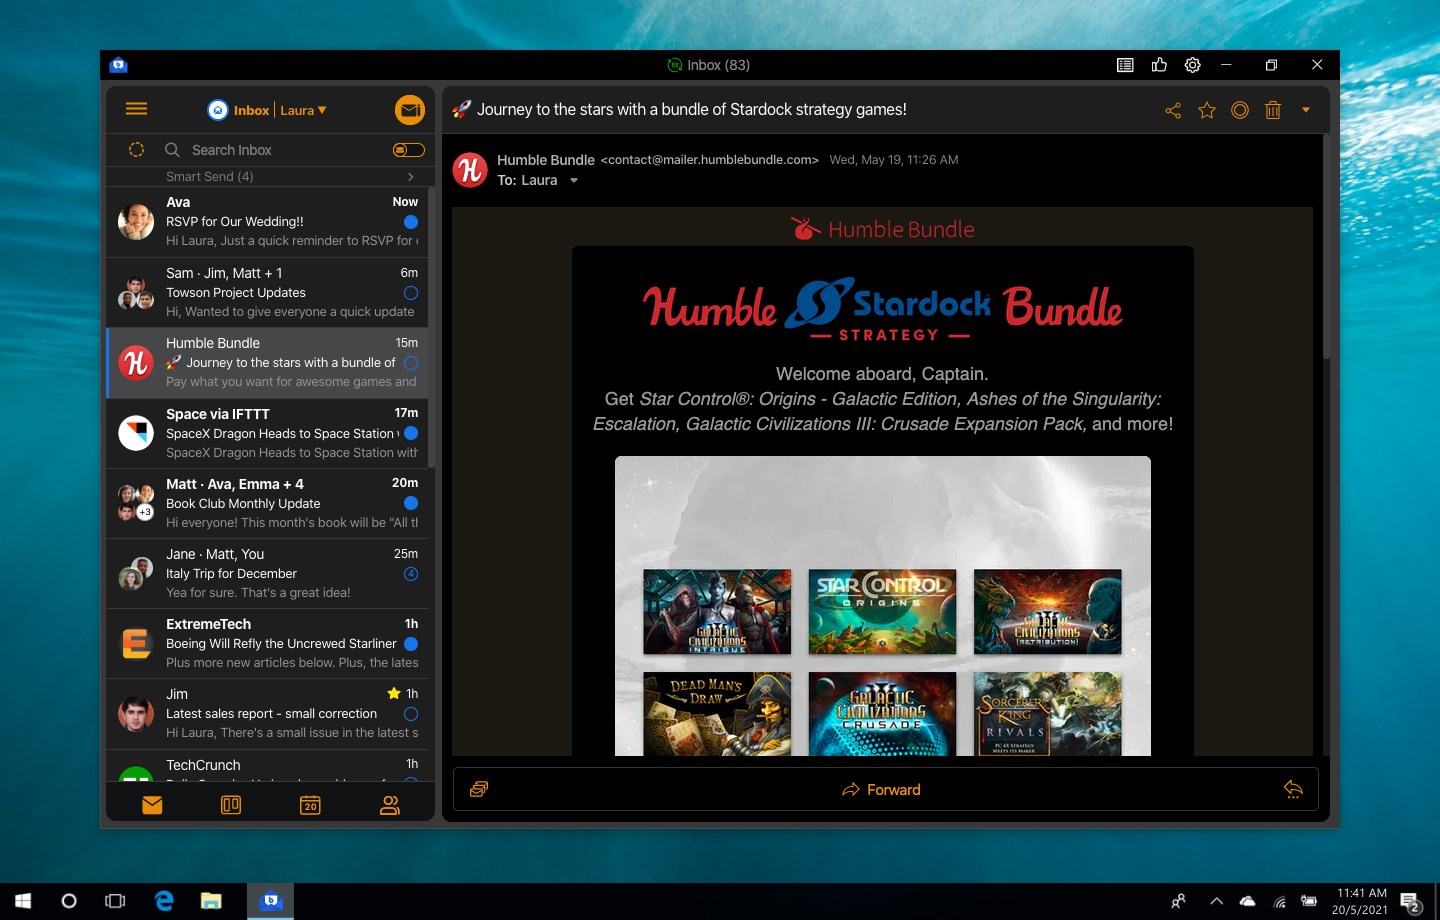Viewport: 1440px width, 920px height.
Task: Open the Italy Trip for December conversation
Action: point(268,574)
